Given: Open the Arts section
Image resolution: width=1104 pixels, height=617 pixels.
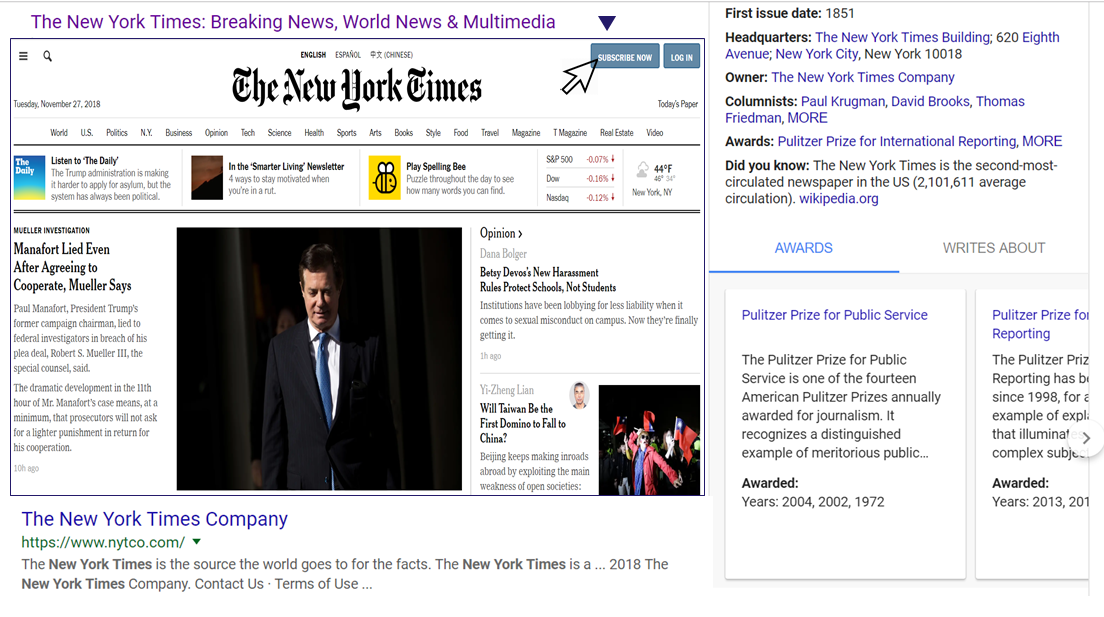Looking at the screenshot, I should pos(375,132).
